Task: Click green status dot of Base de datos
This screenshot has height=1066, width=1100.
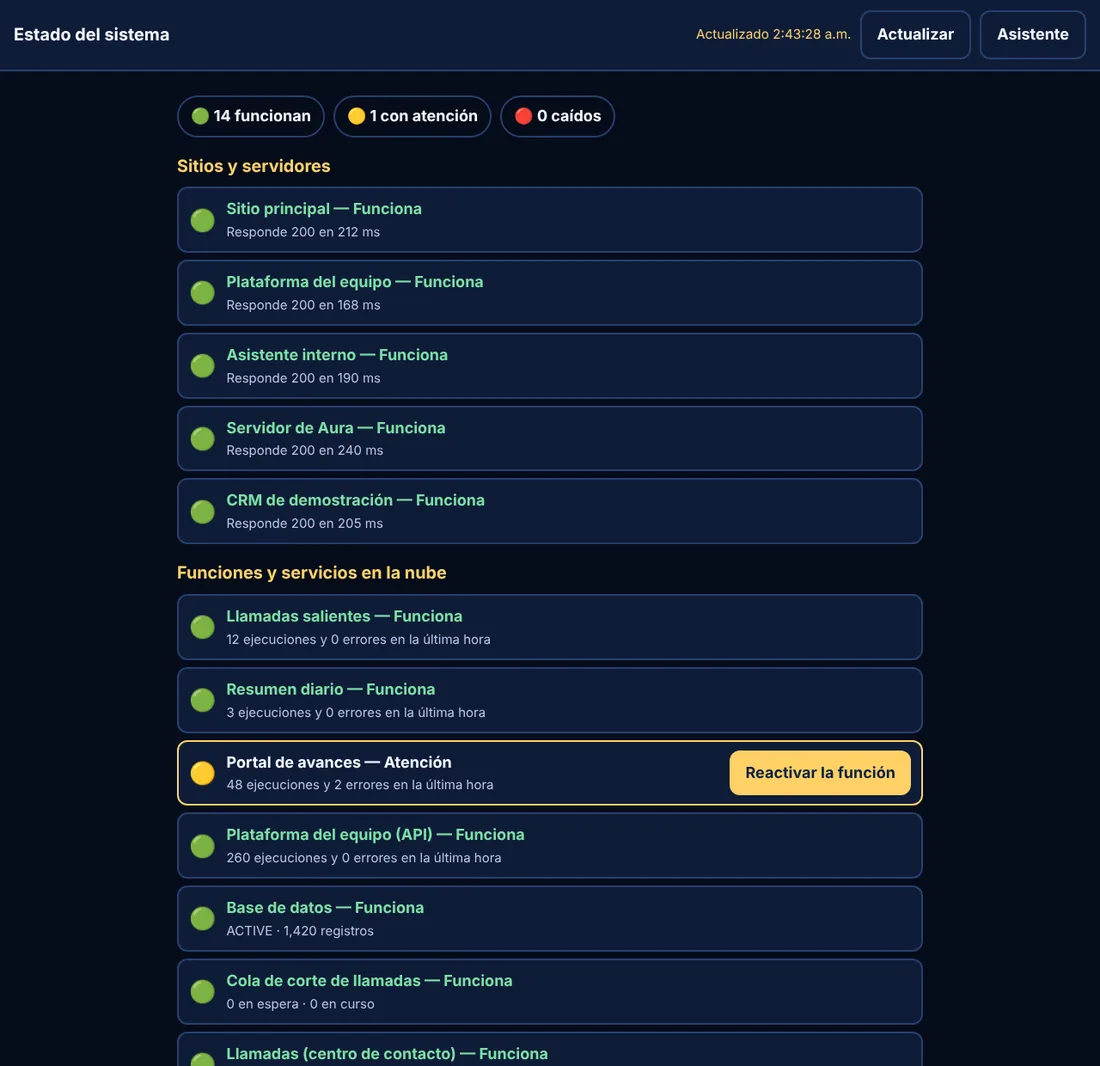Action: [x=203, y=919]
